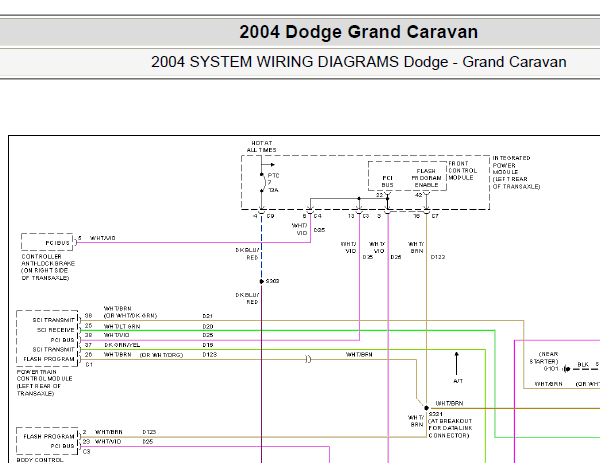Viewport: 600px width, 463px height.
Task: Select pin 38 of SCI TRANSMIT
Action: tap(88, 316)
